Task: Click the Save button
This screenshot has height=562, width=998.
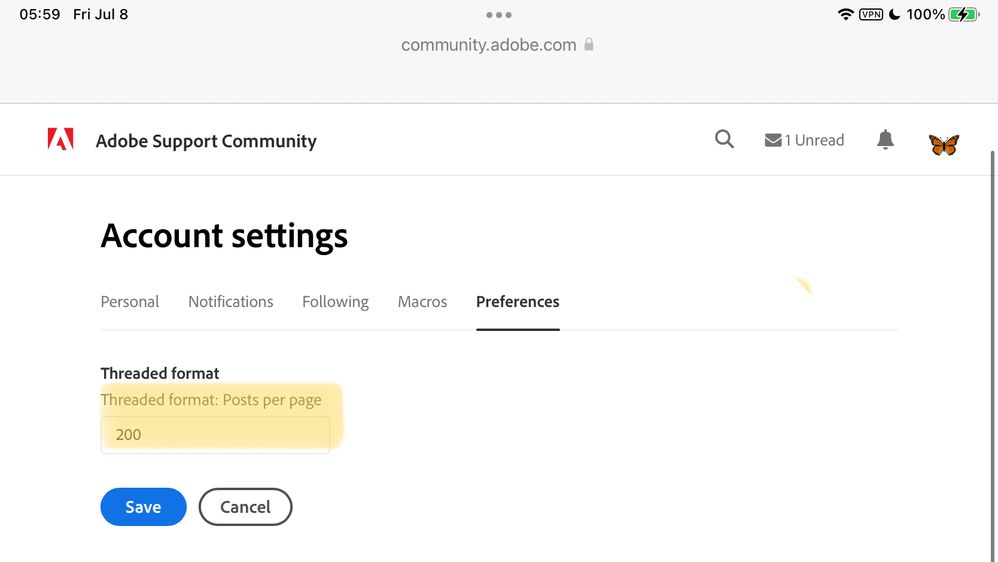Action: (x=143, y=507)
